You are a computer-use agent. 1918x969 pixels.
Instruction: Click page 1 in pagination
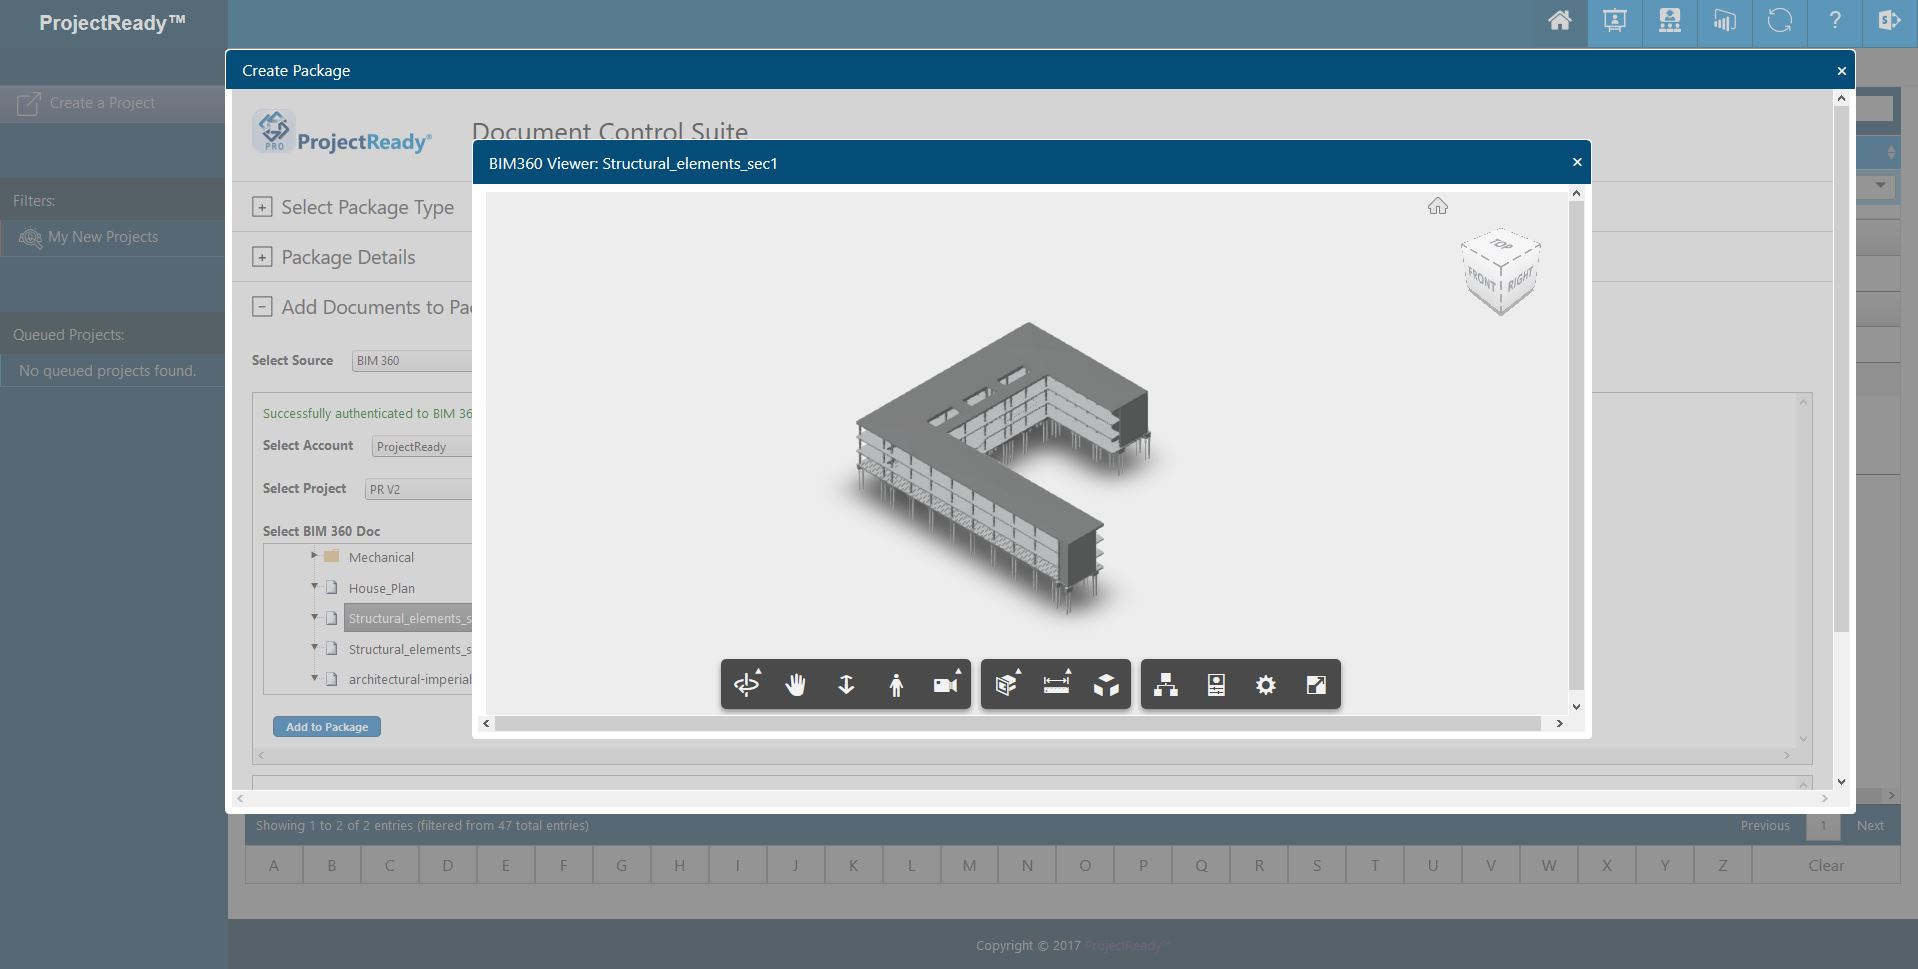click(1823, 826)
